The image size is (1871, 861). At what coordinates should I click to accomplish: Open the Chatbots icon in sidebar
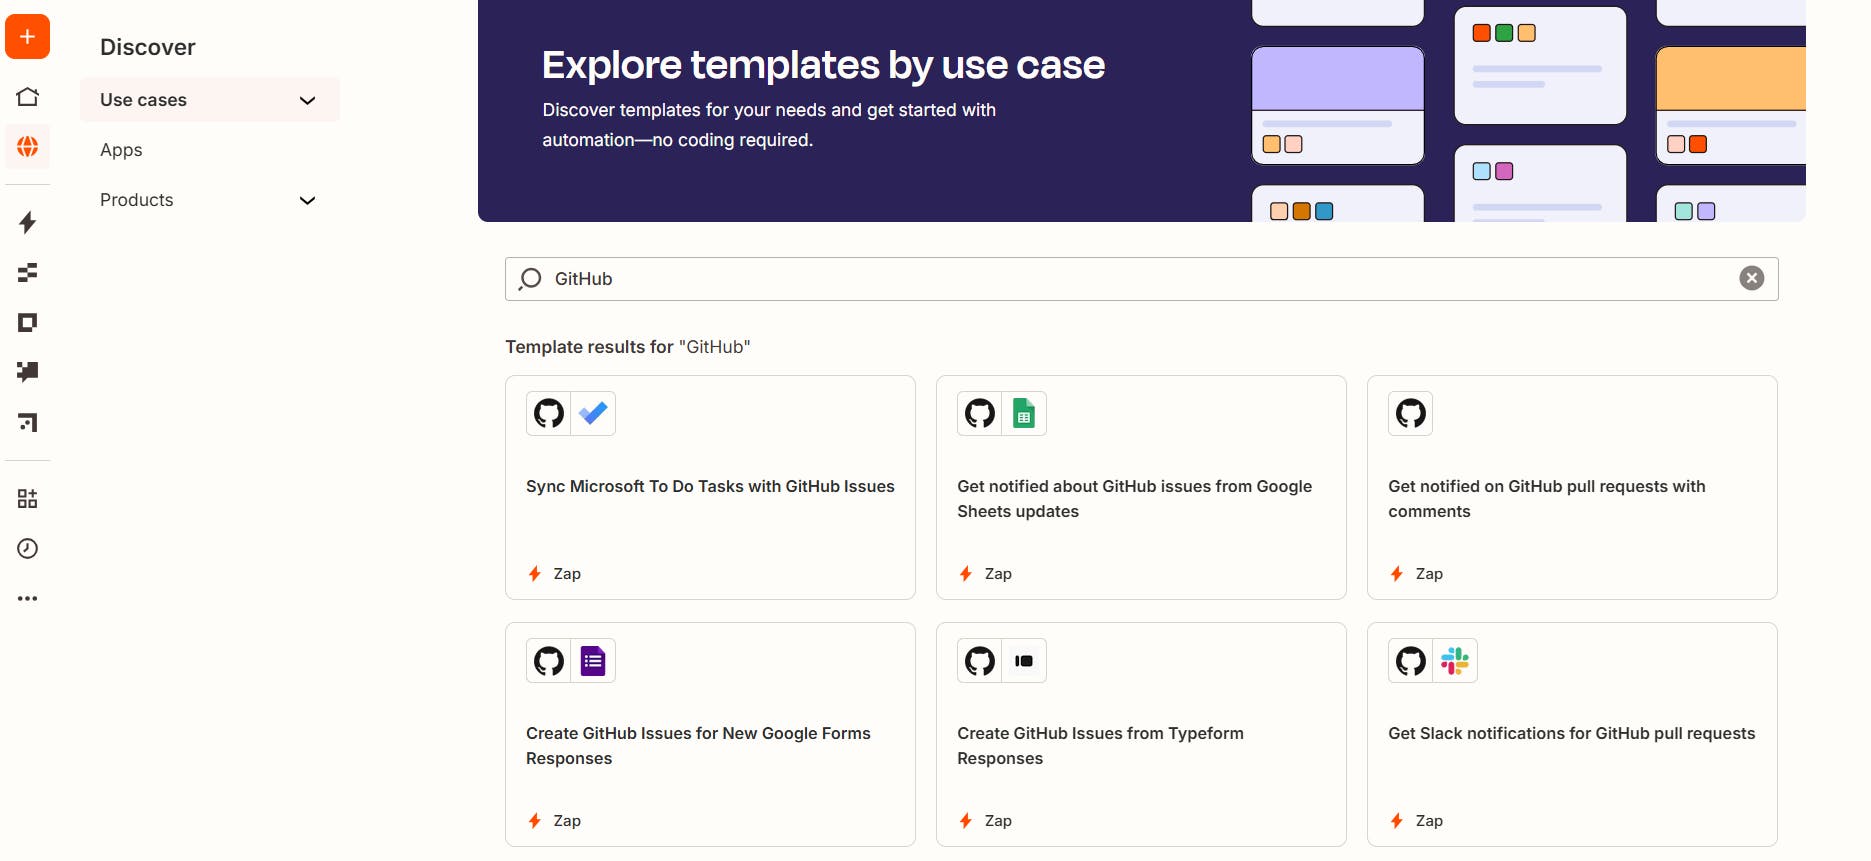point(27,372)
